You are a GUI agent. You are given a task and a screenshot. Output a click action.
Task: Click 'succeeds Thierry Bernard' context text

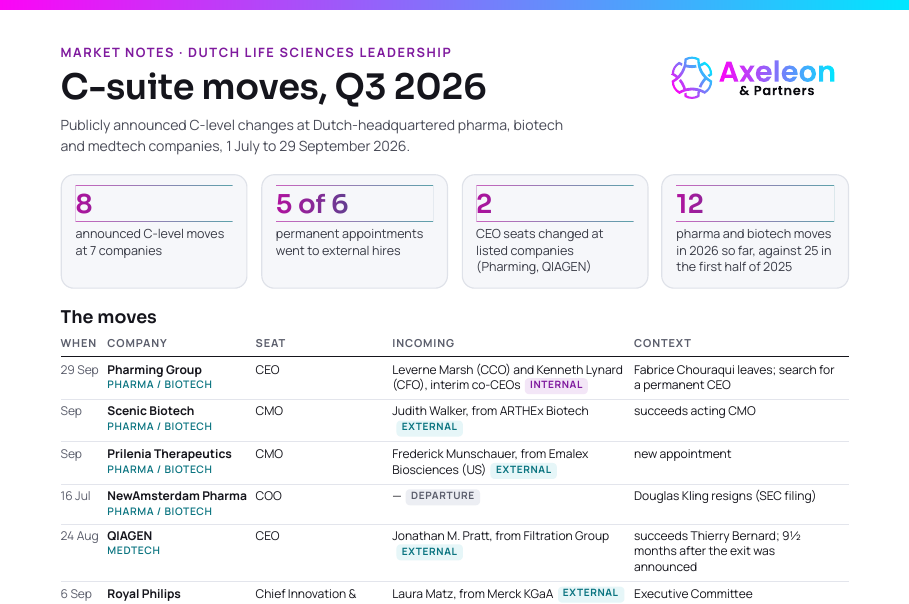[706, 536]
